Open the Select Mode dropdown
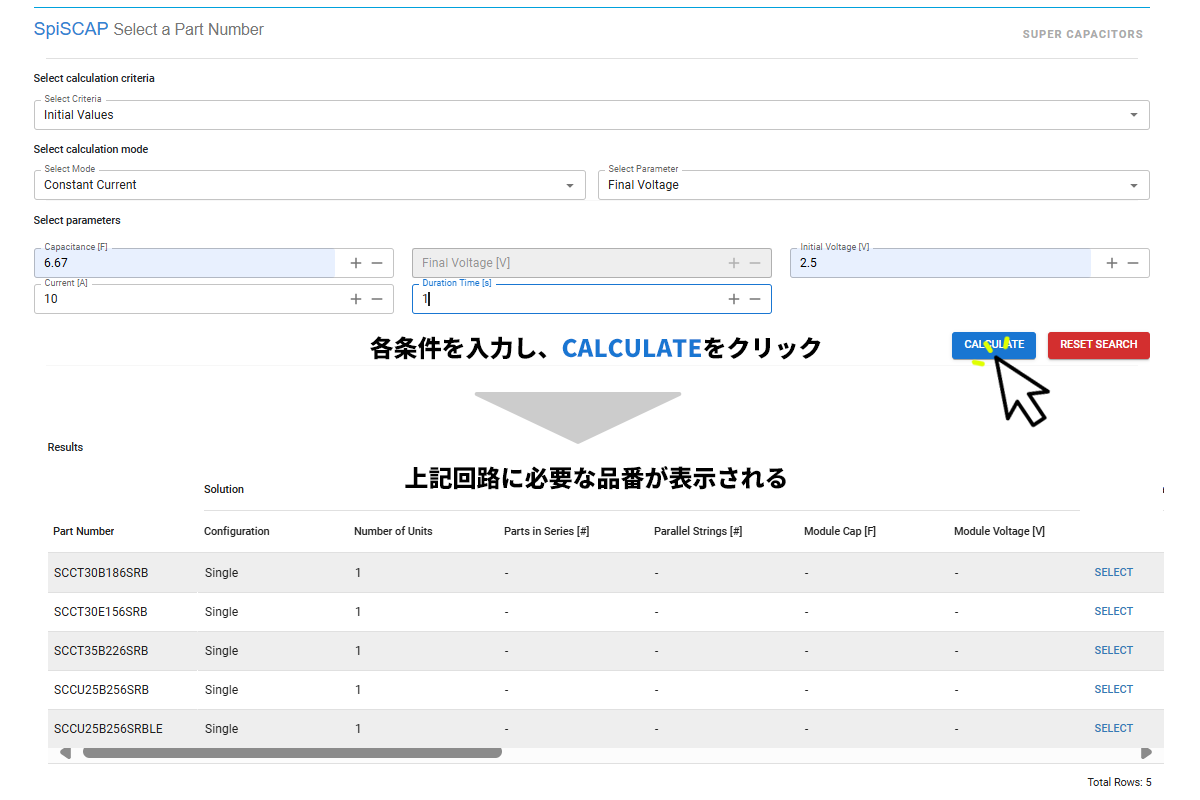Image resolution: width=1200 pixels, height=800 pixels. tap(309, 185)
